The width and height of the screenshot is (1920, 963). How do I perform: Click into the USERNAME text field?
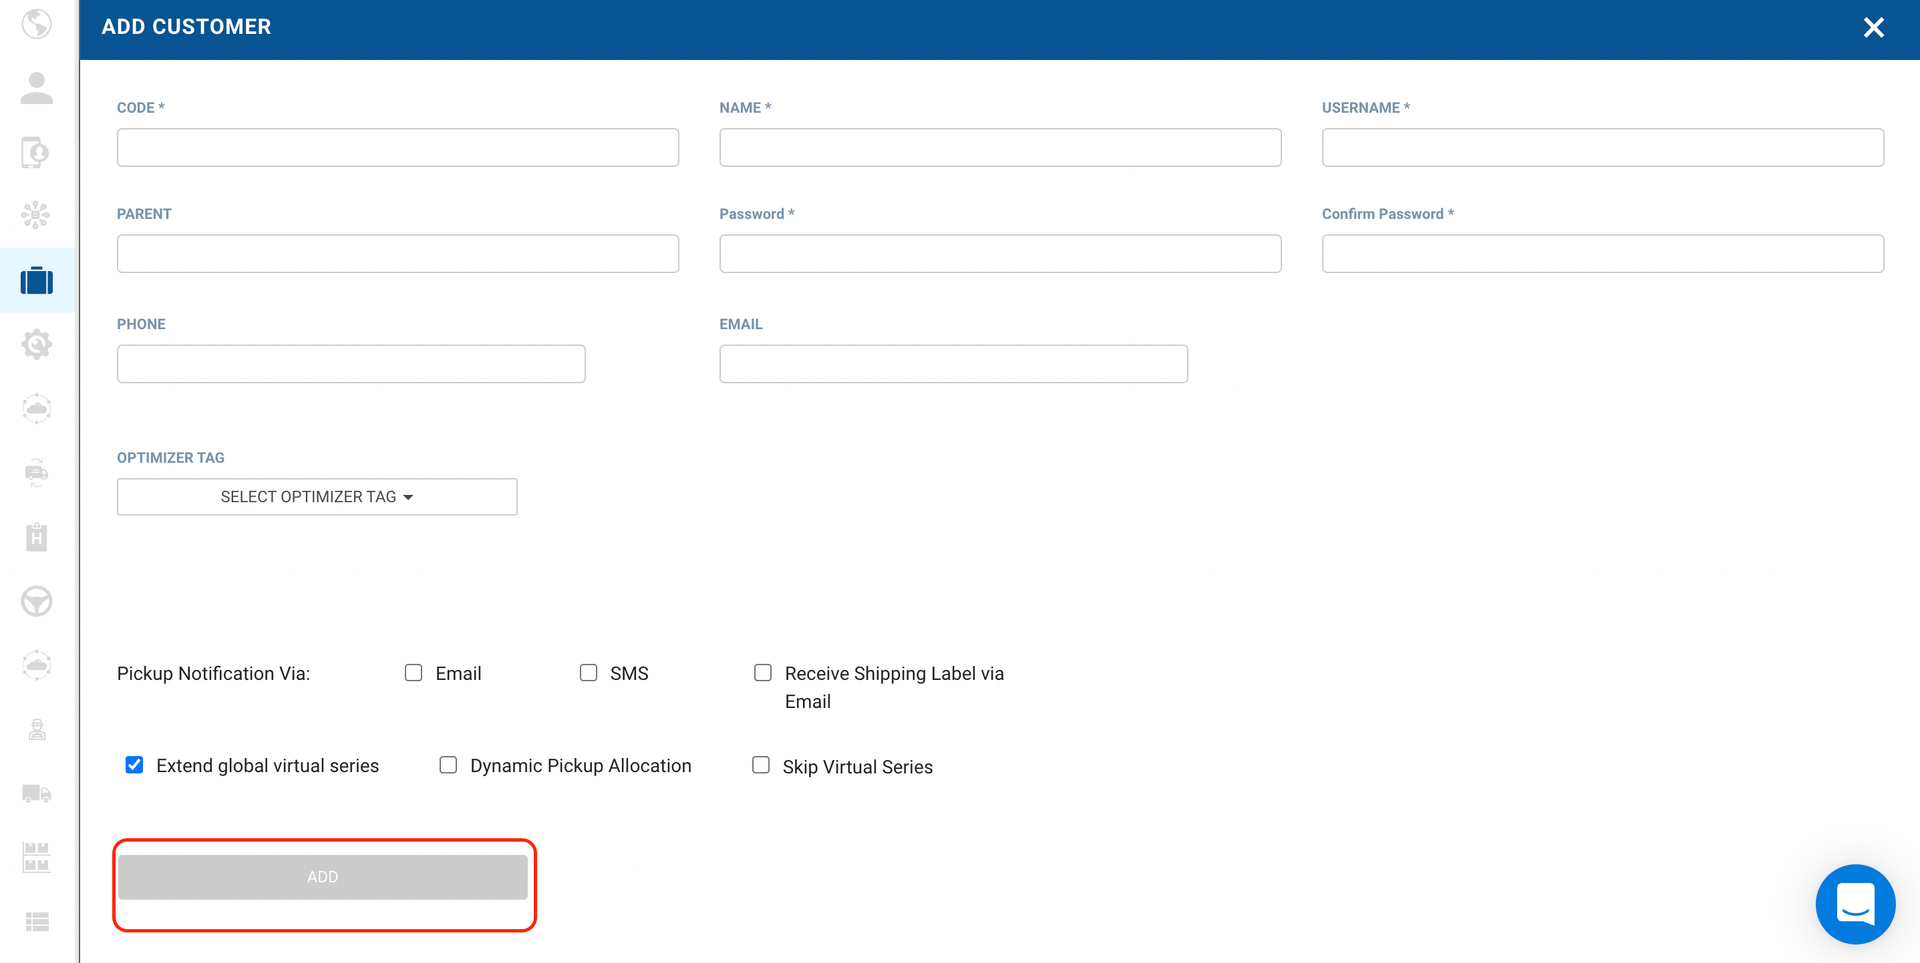(x=1602, y=148)
